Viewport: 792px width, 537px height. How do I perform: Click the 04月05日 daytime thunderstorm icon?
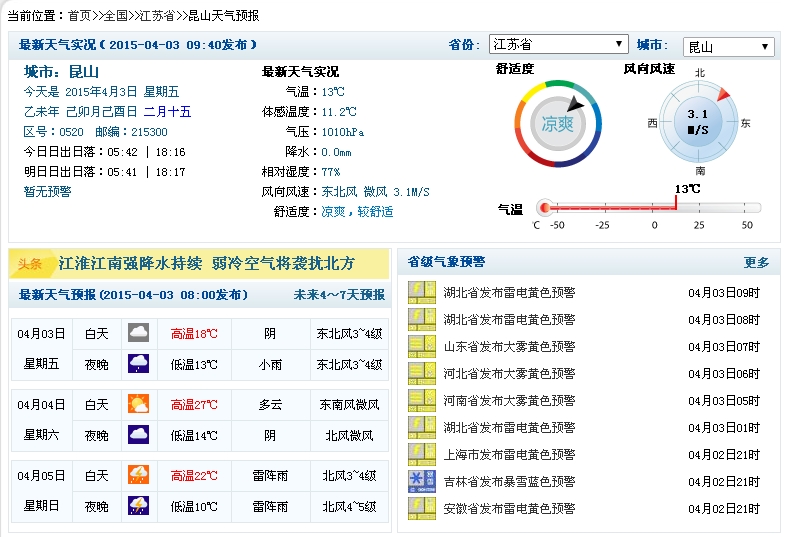click(138, 475)
